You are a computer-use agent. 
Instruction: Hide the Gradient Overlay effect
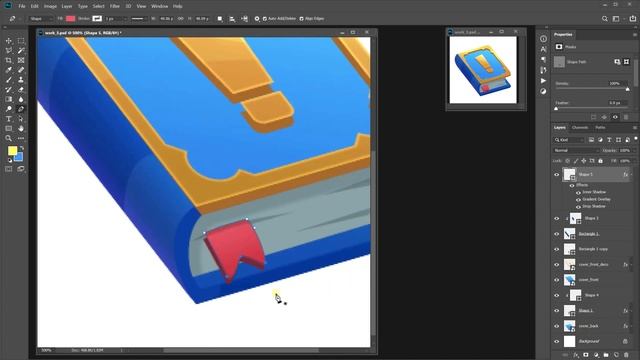click(578, 200)
